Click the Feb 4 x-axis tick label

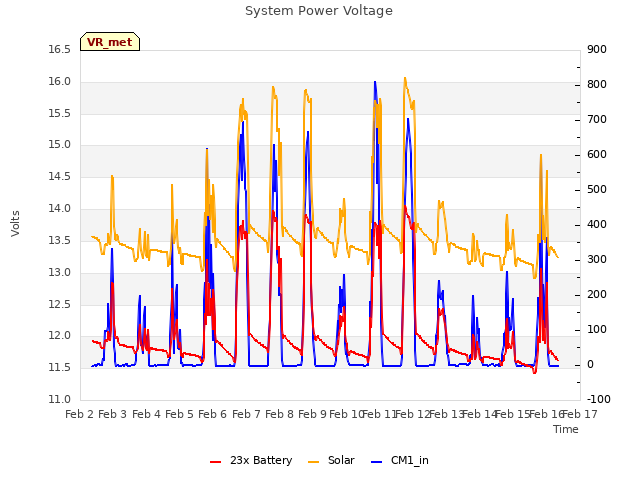click(146, 414)
